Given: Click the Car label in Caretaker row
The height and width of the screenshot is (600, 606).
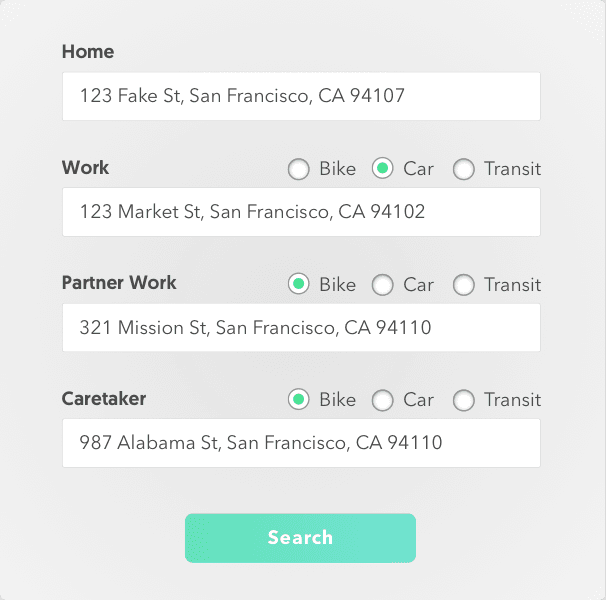Looking at the screenshot, I should pos(419,400).
